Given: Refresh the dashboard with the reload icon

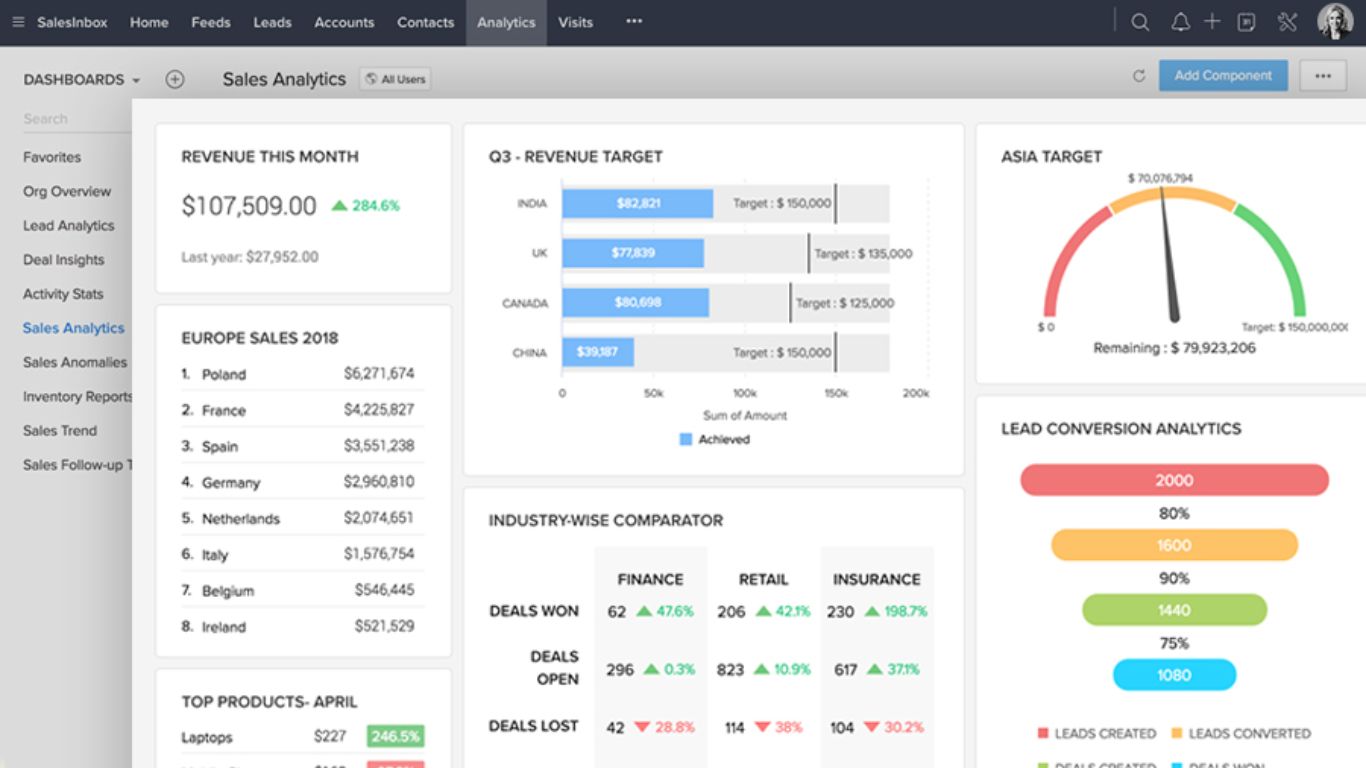Looking at the screenshot, I should tap(1141, 75).
